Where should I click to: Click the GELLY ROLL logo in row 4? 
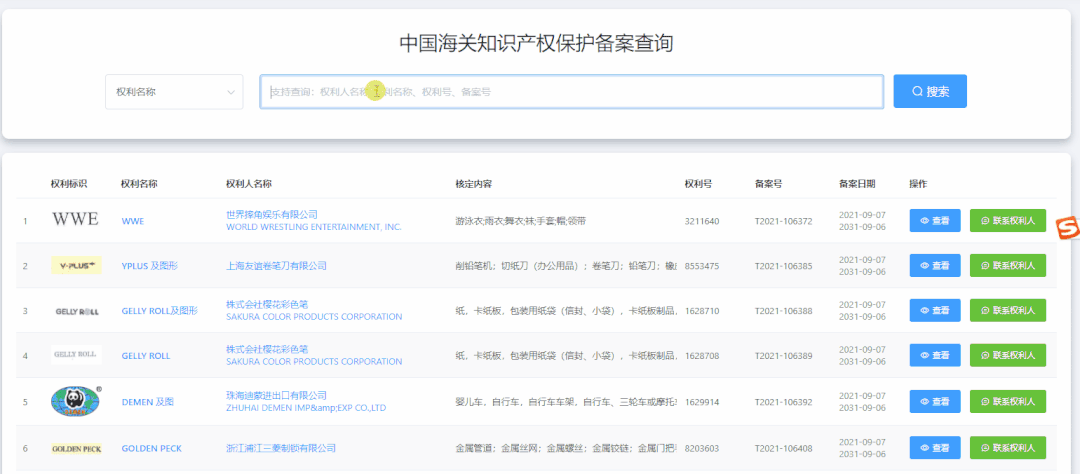76,355
